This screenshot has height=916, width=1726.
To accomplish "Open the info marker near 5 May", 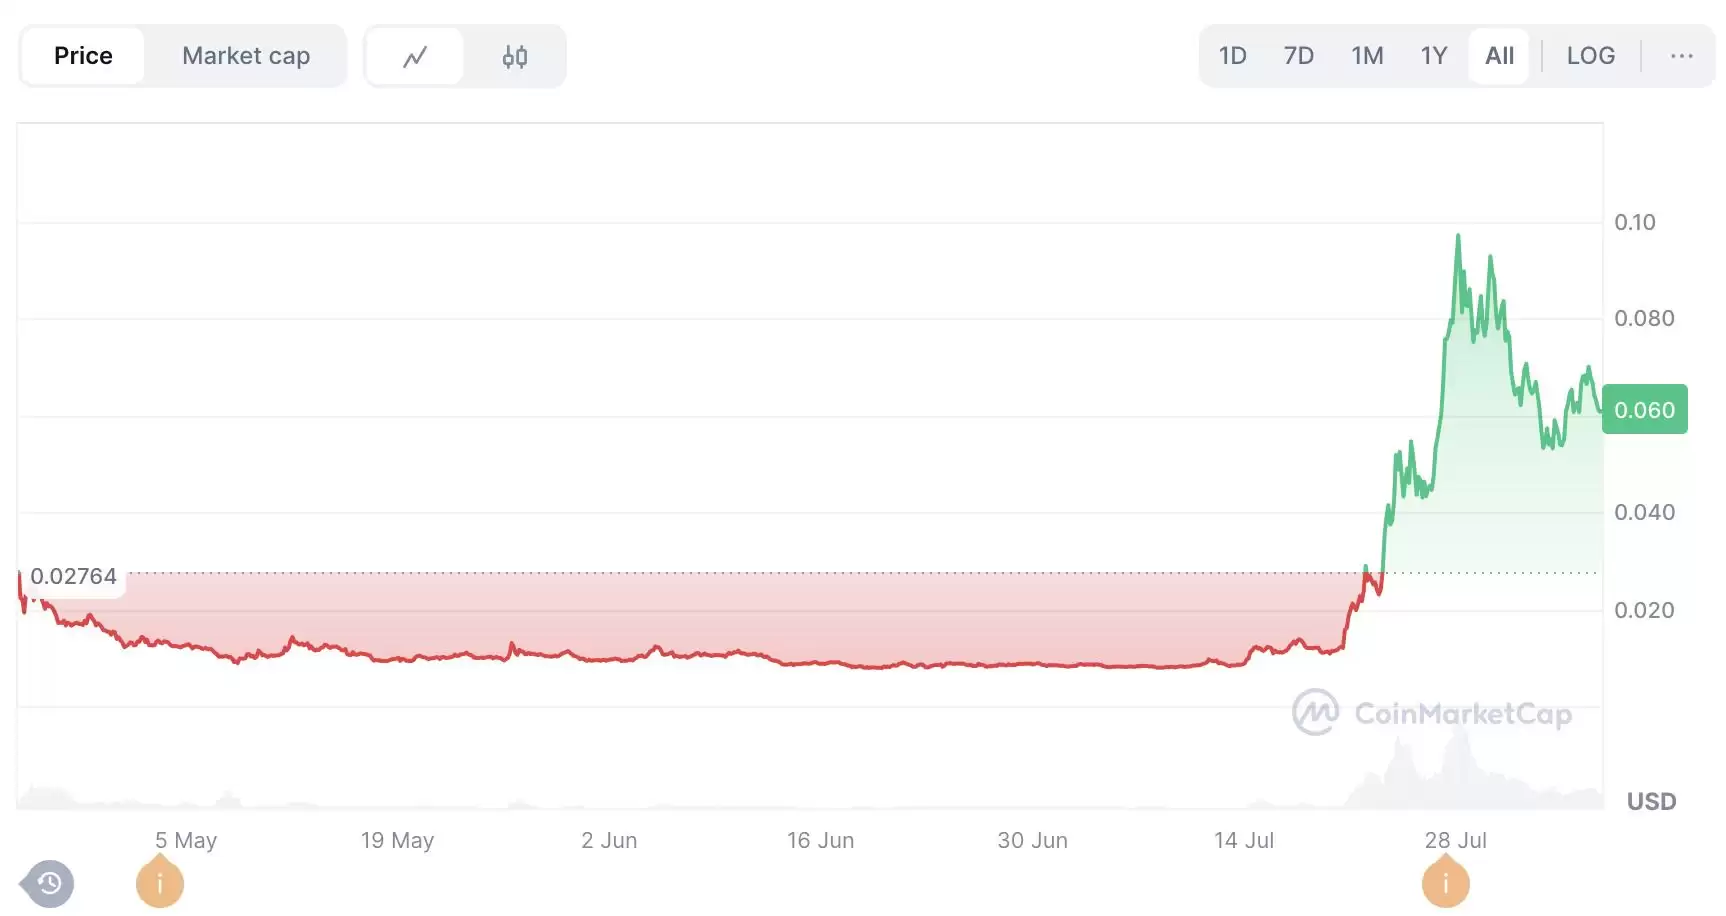I will pyautogui.click(x=160, y=884).
